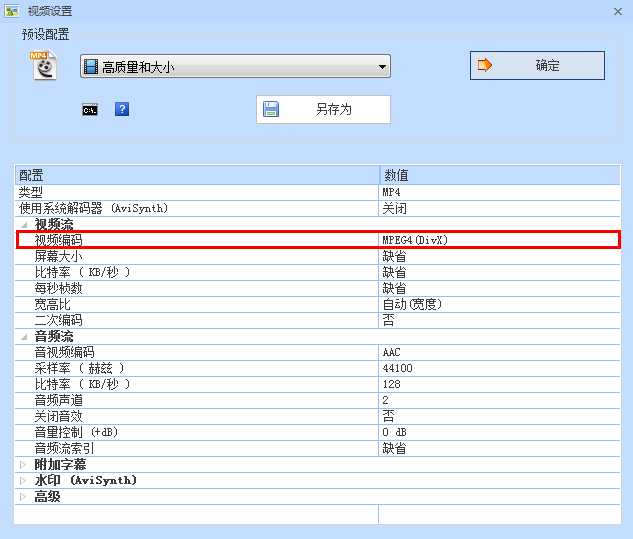Select the 使用系统解码器 (AviSynth) row
633x539 pixels.
point(318,209)
